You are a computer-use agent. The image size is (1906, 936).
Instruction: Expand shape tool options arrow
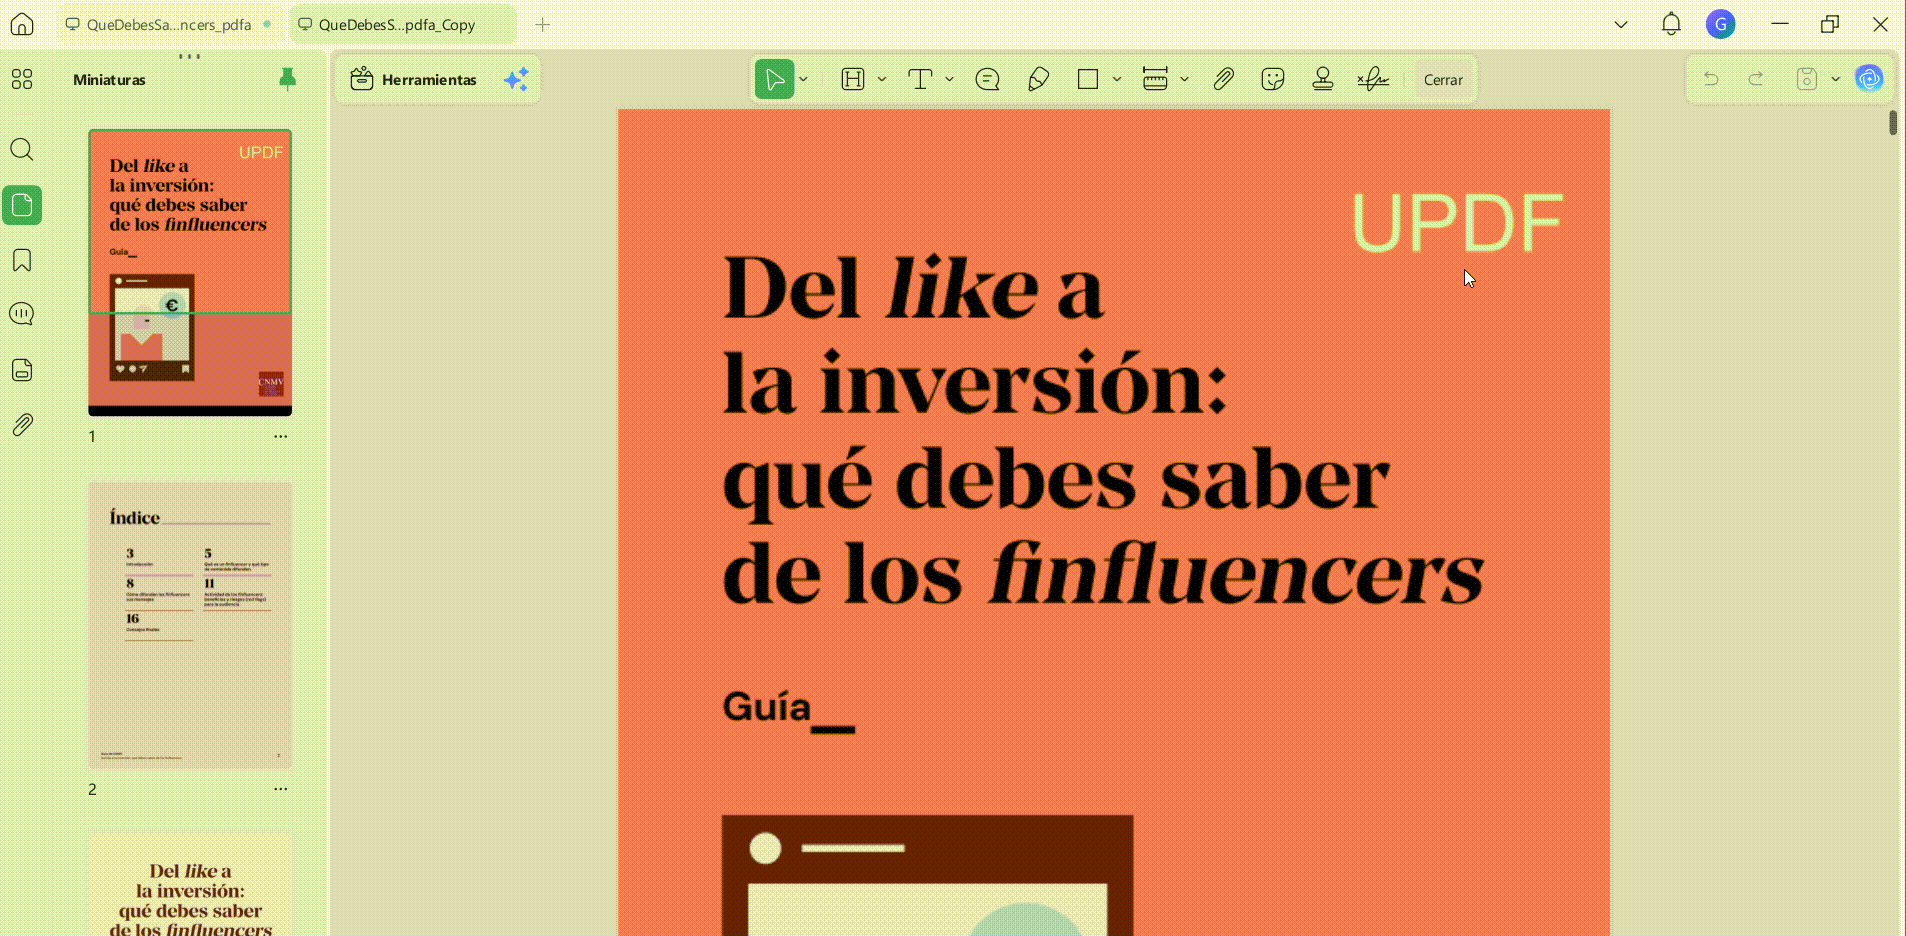coord(1117,79)
